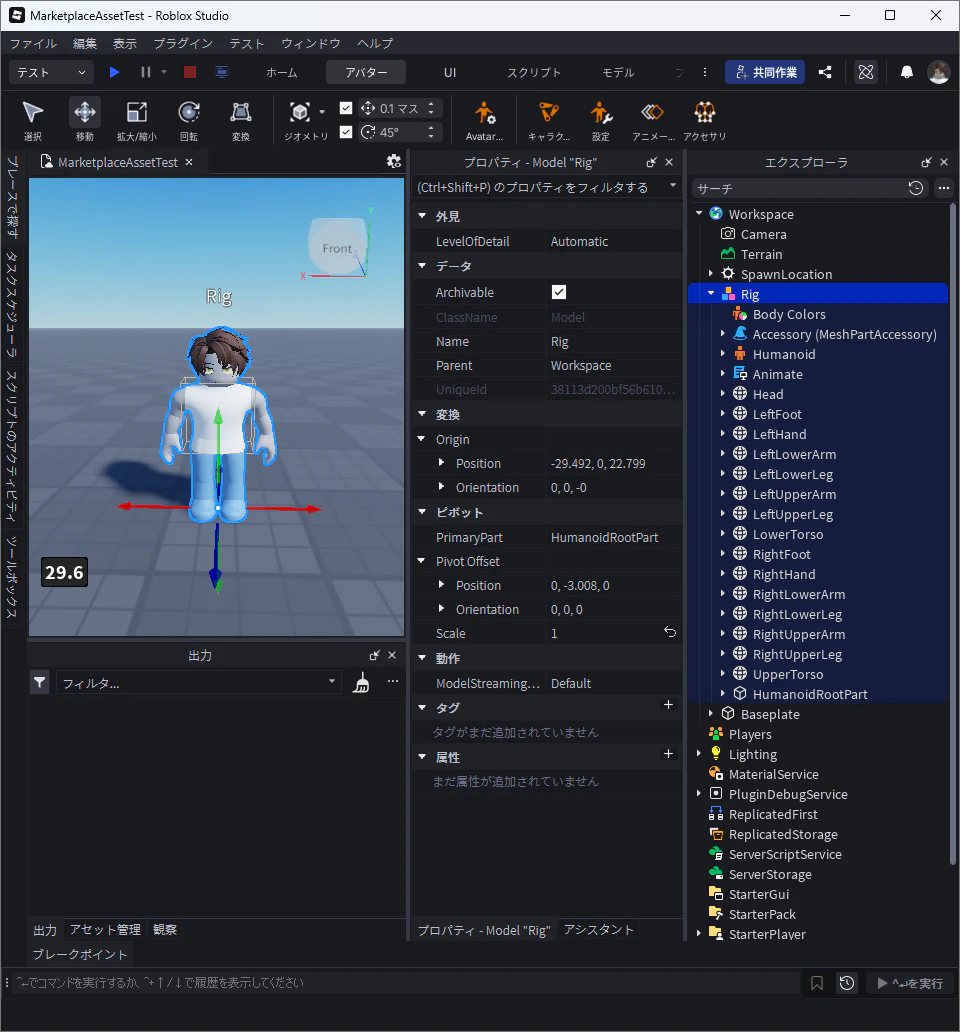Pick the 回転 (Rotate) tool
Screen dimensions: 960x1032
189,120
